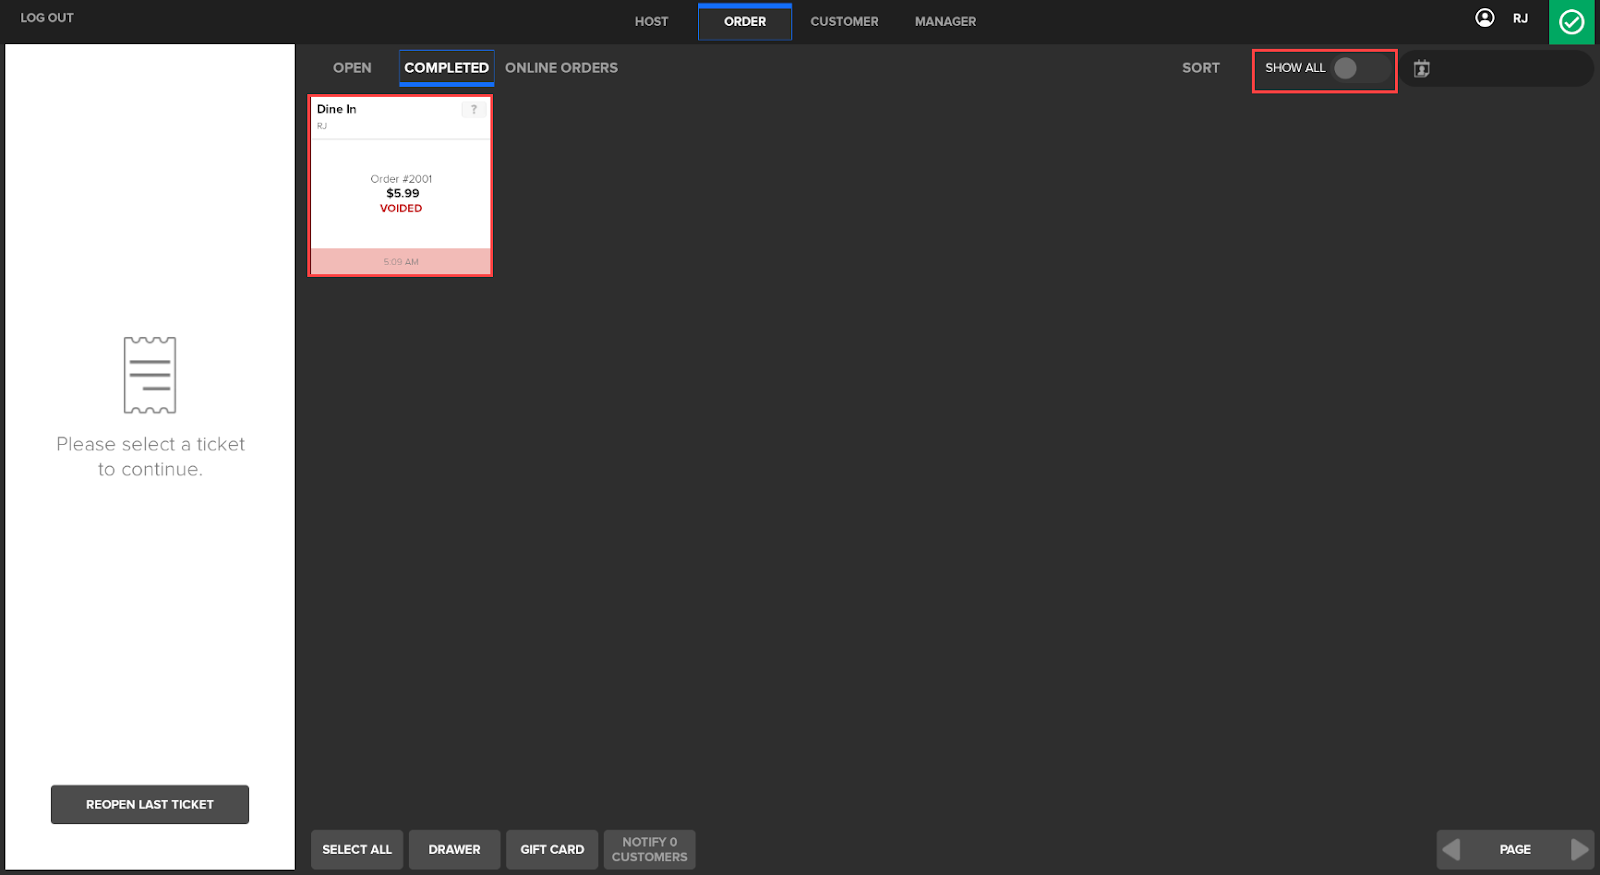
Task: Click Log Out in the top corner
Action: coord(47,18)
